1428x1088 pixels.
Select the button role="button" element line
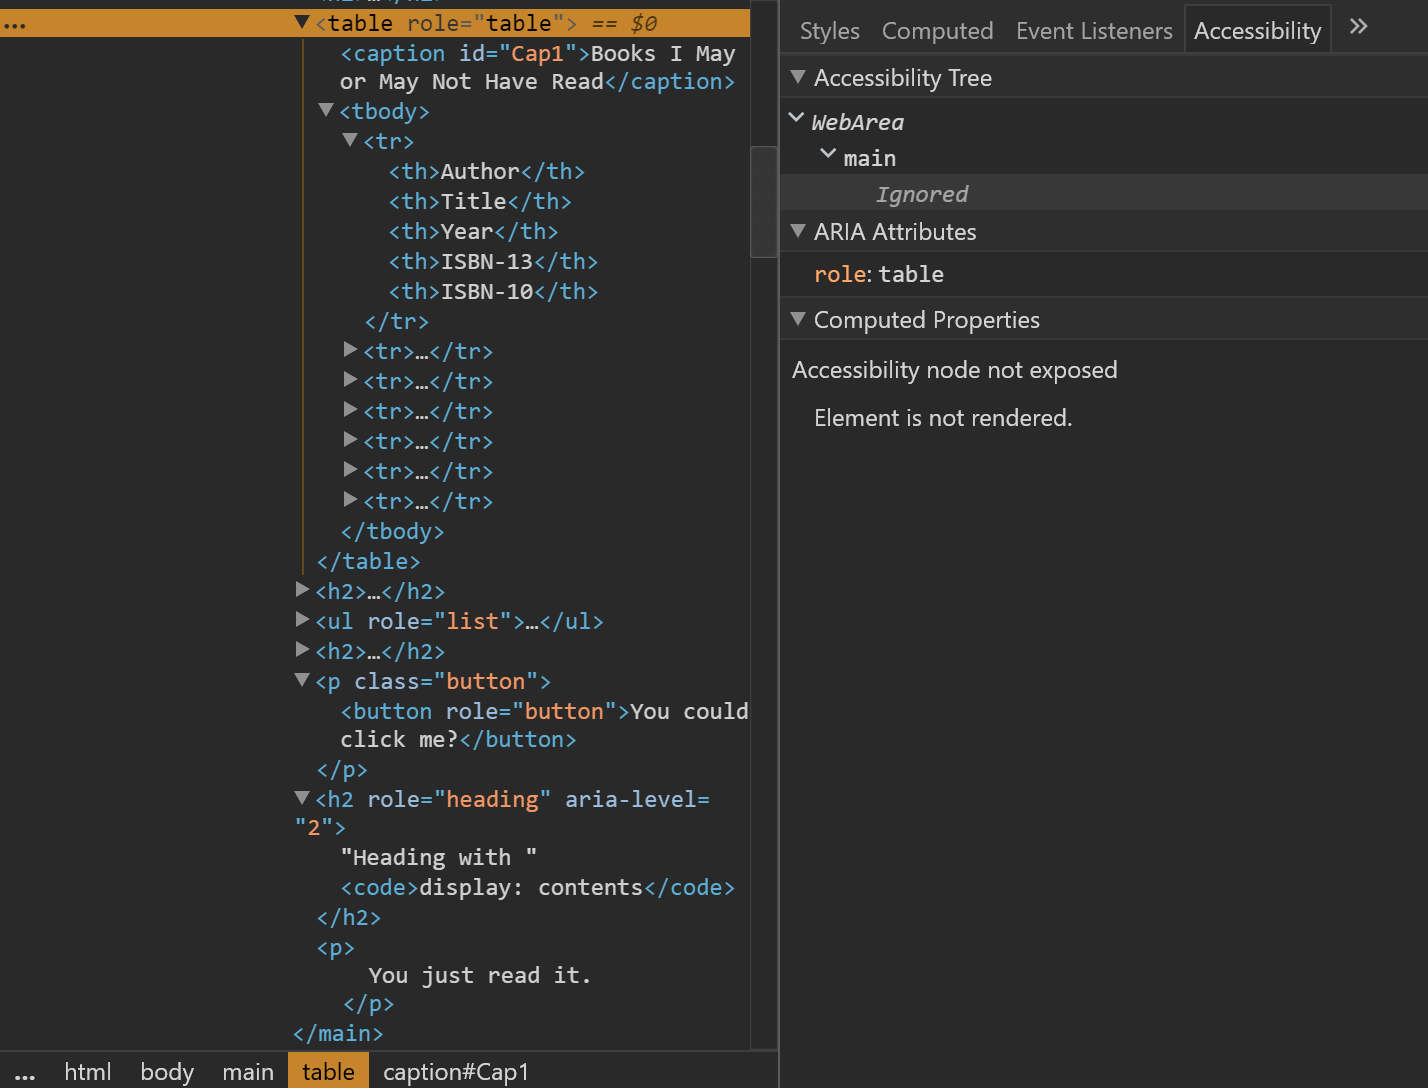[544, 725]
